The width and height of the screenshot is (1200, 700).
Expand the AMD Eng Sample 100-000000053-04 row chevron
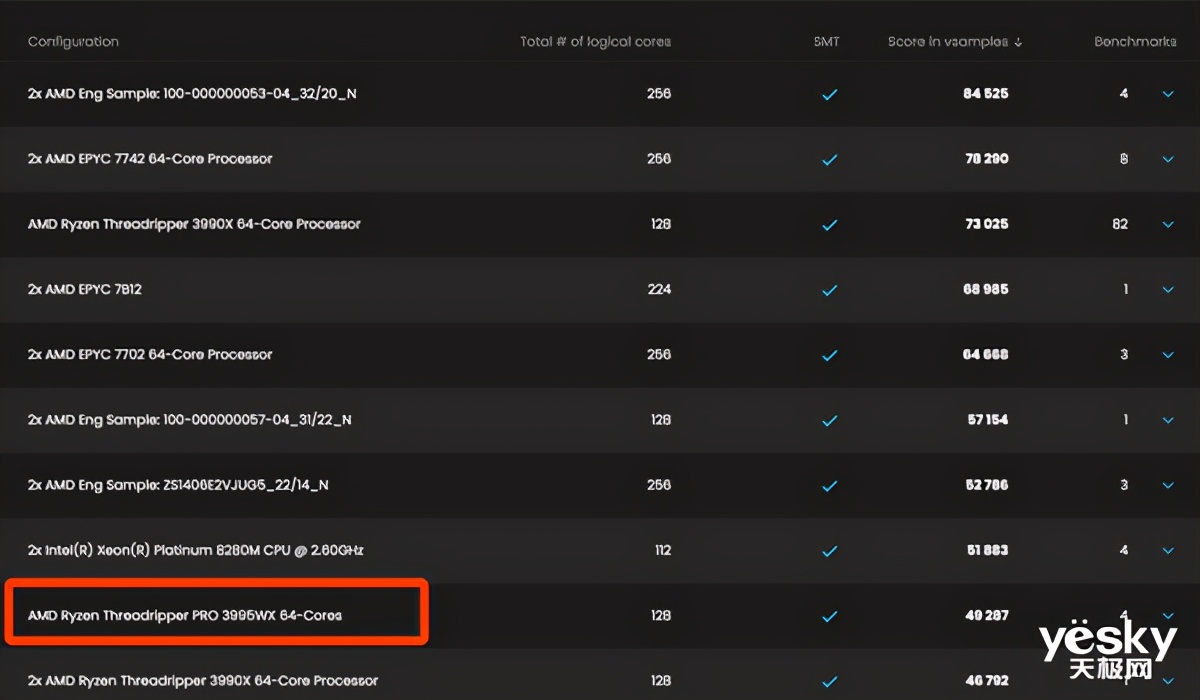(1167, 94)
